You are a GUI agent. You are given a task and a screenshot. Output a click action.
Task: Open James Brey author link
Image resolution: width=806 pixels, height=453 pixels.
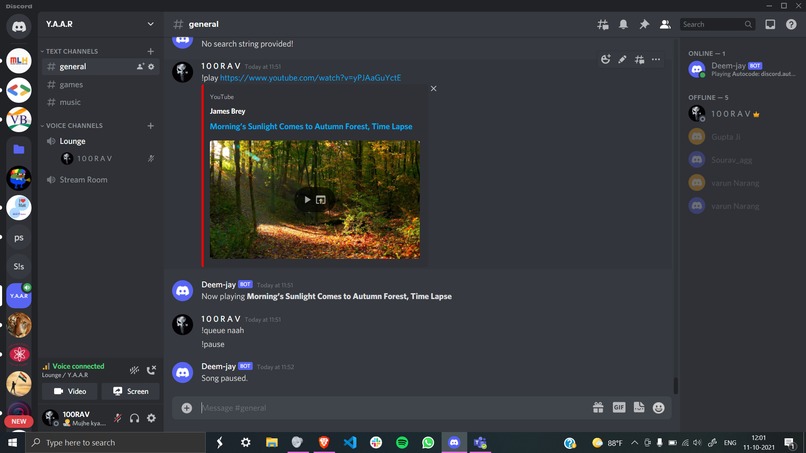pyautogui.click(x=227, y=111)
